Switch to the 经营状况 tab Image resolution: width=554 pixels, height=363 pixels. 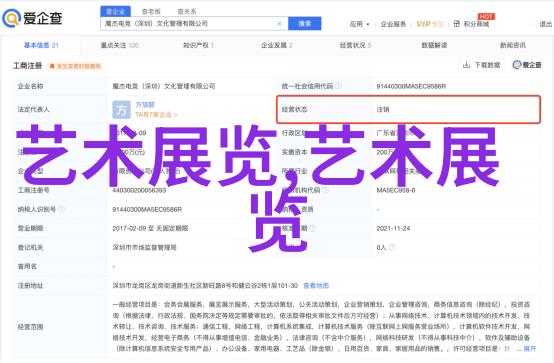[355, 45]
